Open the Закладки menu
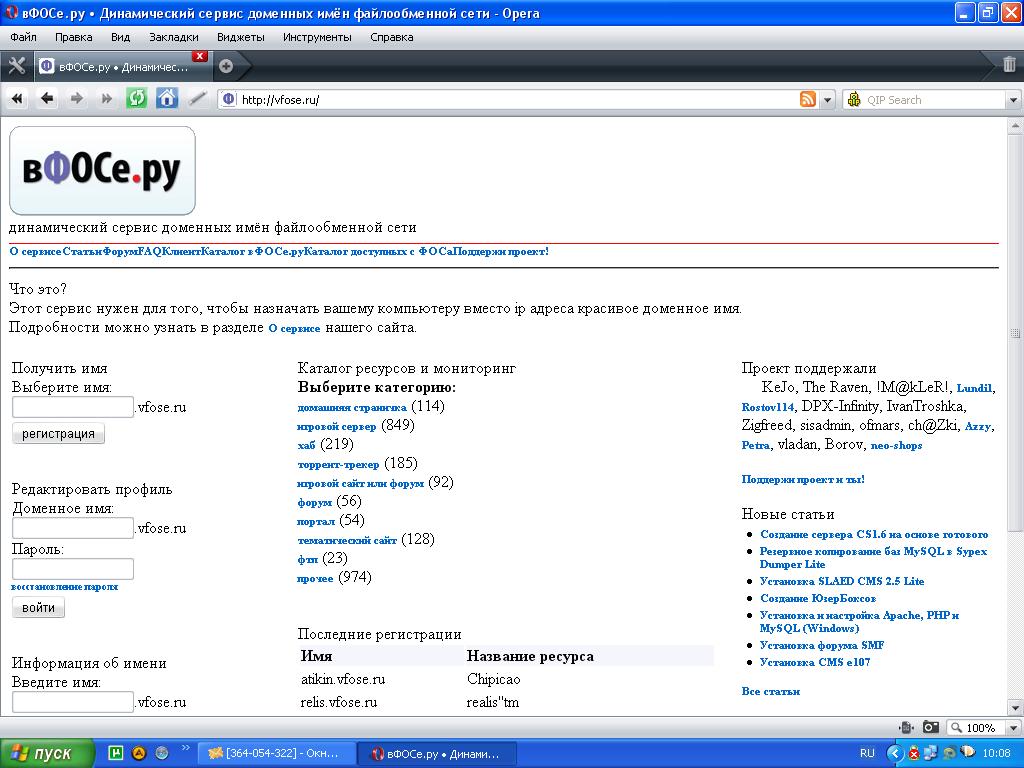Image resolution: width=1024 pixels, height=768 pixels. click(x=174, y=37)
